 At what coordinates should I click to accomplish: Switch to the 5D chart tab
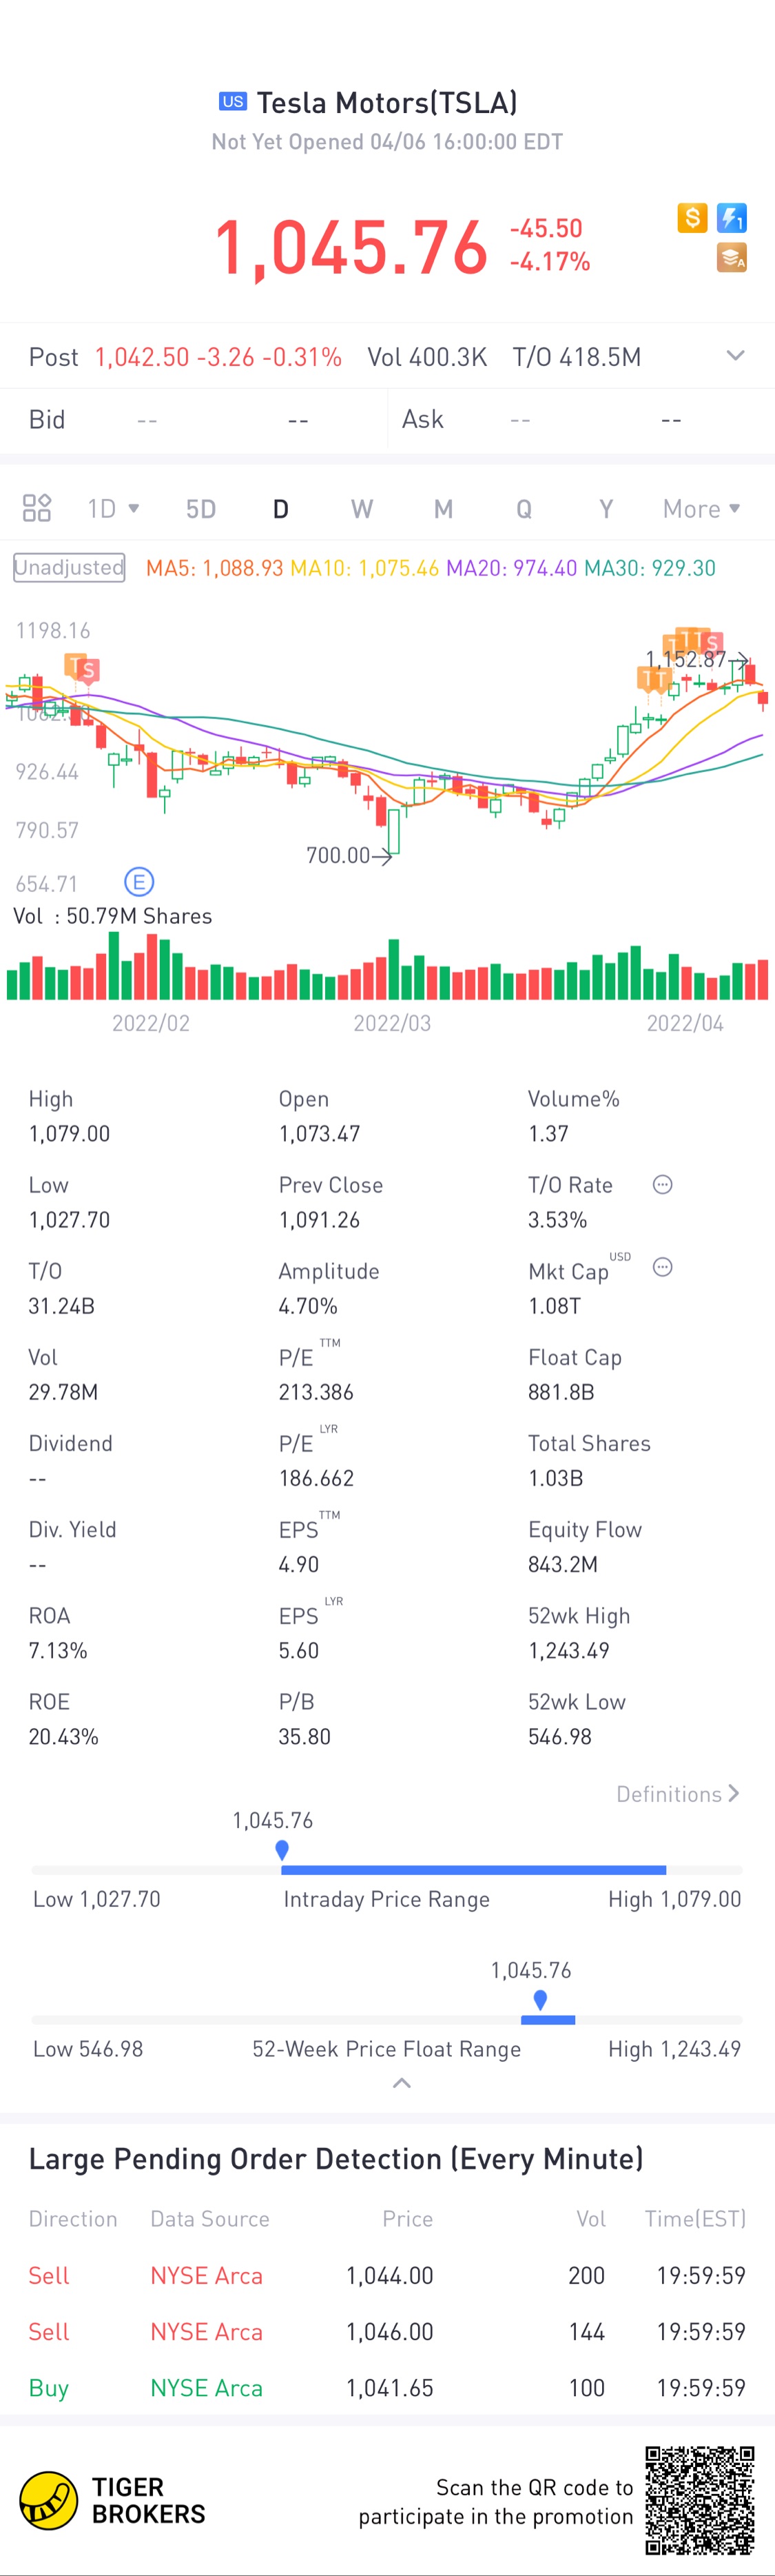coord(201,509)
